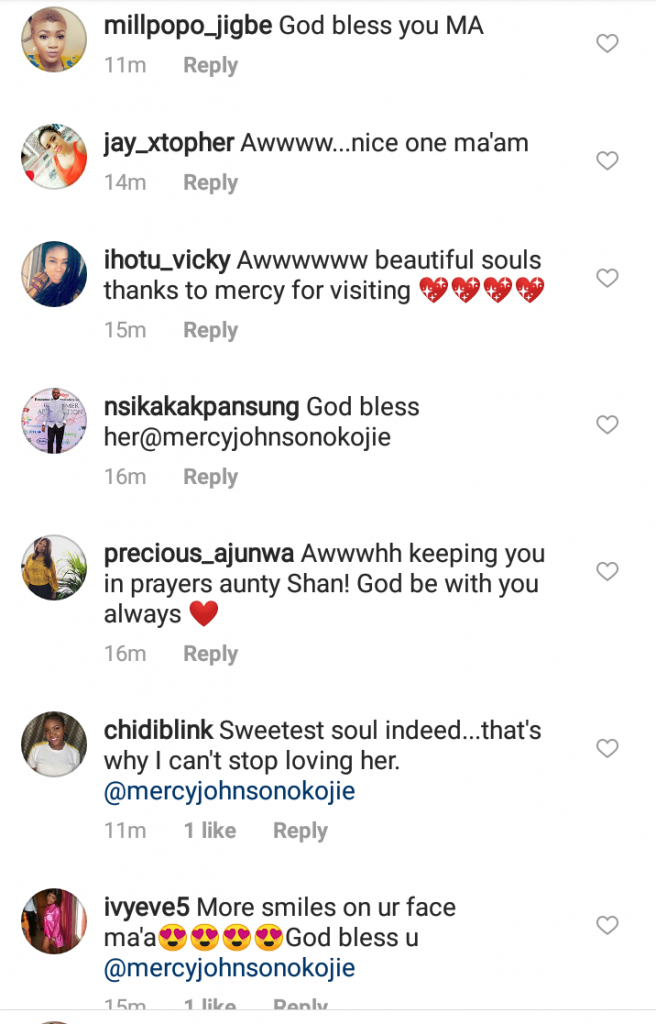The width and height of the screenshot is (656, 1024).
Task: Reply to precious_ajunwa's comment
Action: tap(210, 654)
